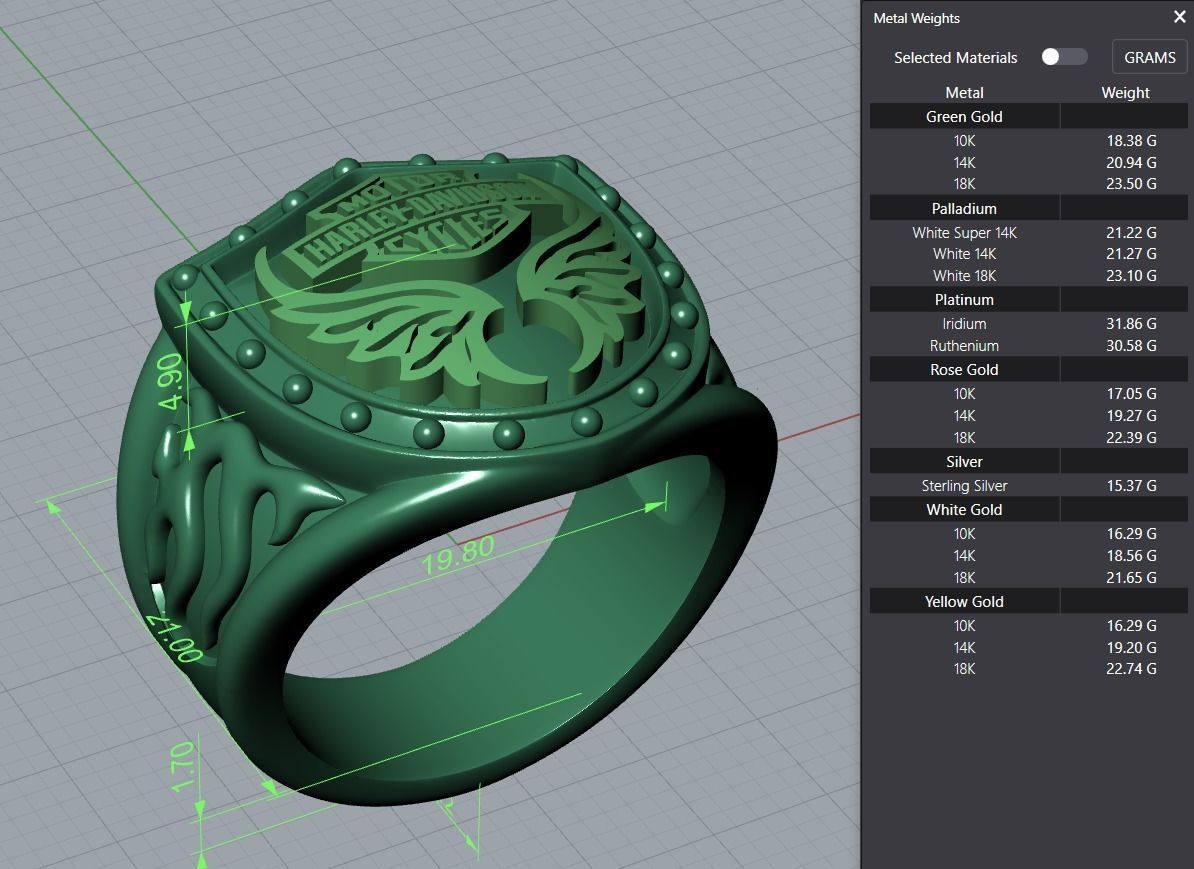Select the White Gold category row
The width and height of the screenshot is (1194, 869).
coord(1028,510)
